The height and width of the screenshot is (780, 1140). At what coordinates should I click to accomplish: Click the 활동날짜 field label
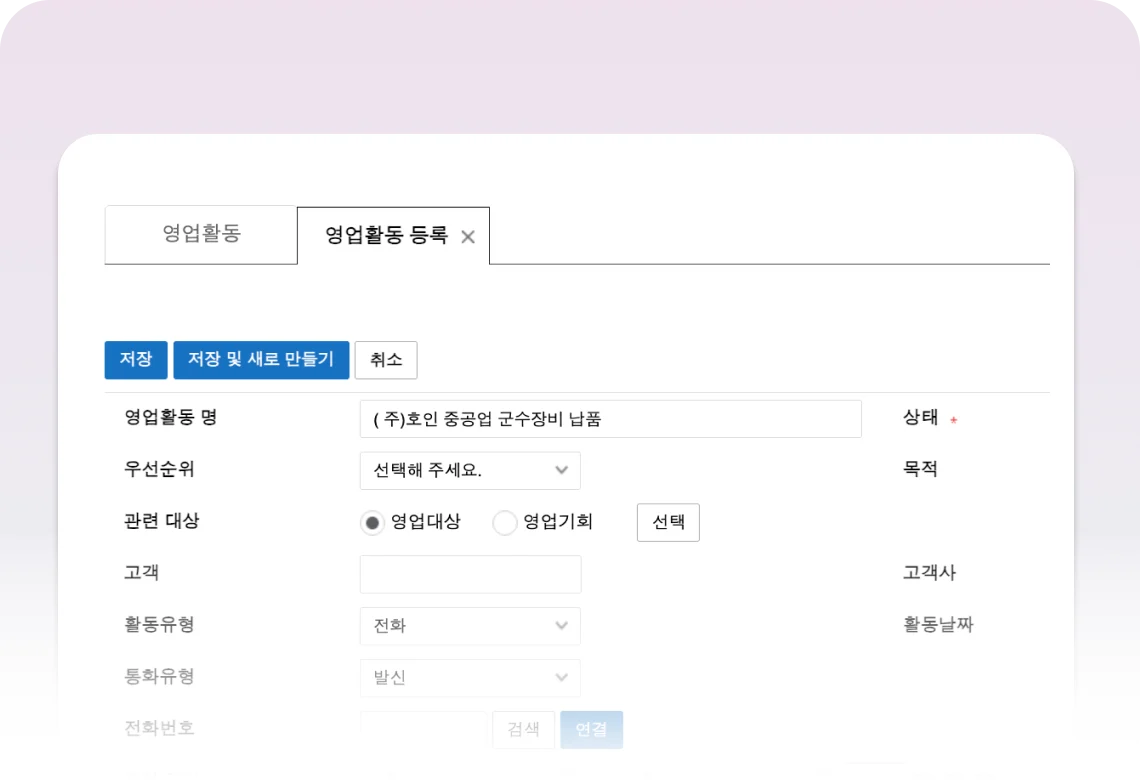point(938,625)
